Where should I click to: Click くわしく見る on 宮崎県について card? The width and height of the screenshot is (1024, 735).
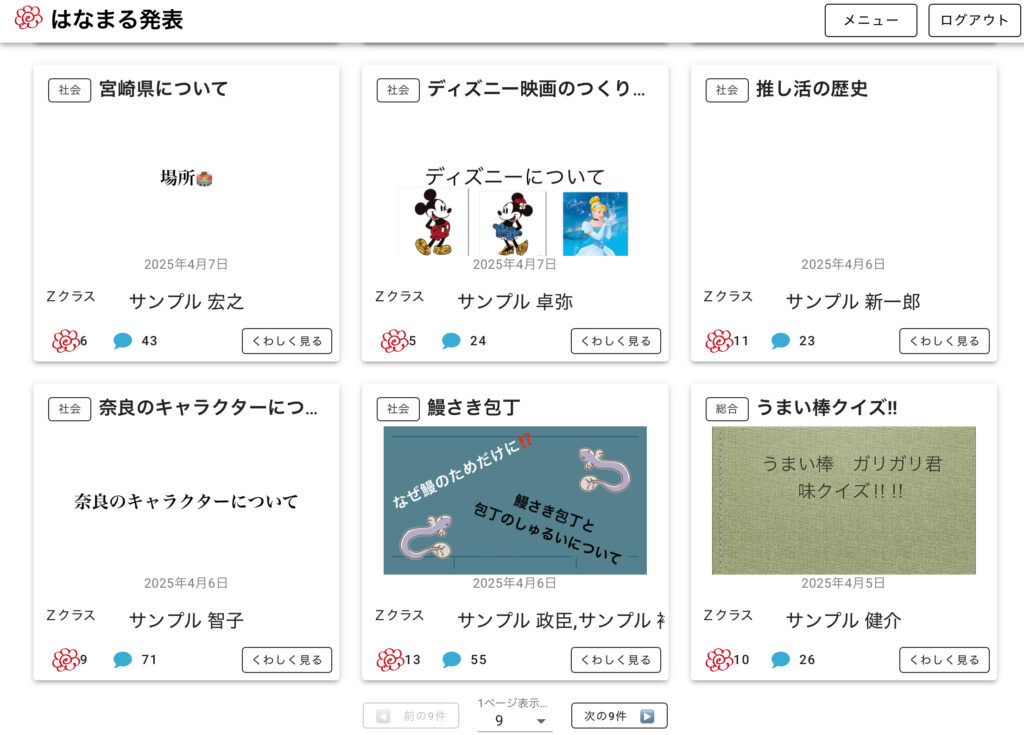click(x=287, y=341)
